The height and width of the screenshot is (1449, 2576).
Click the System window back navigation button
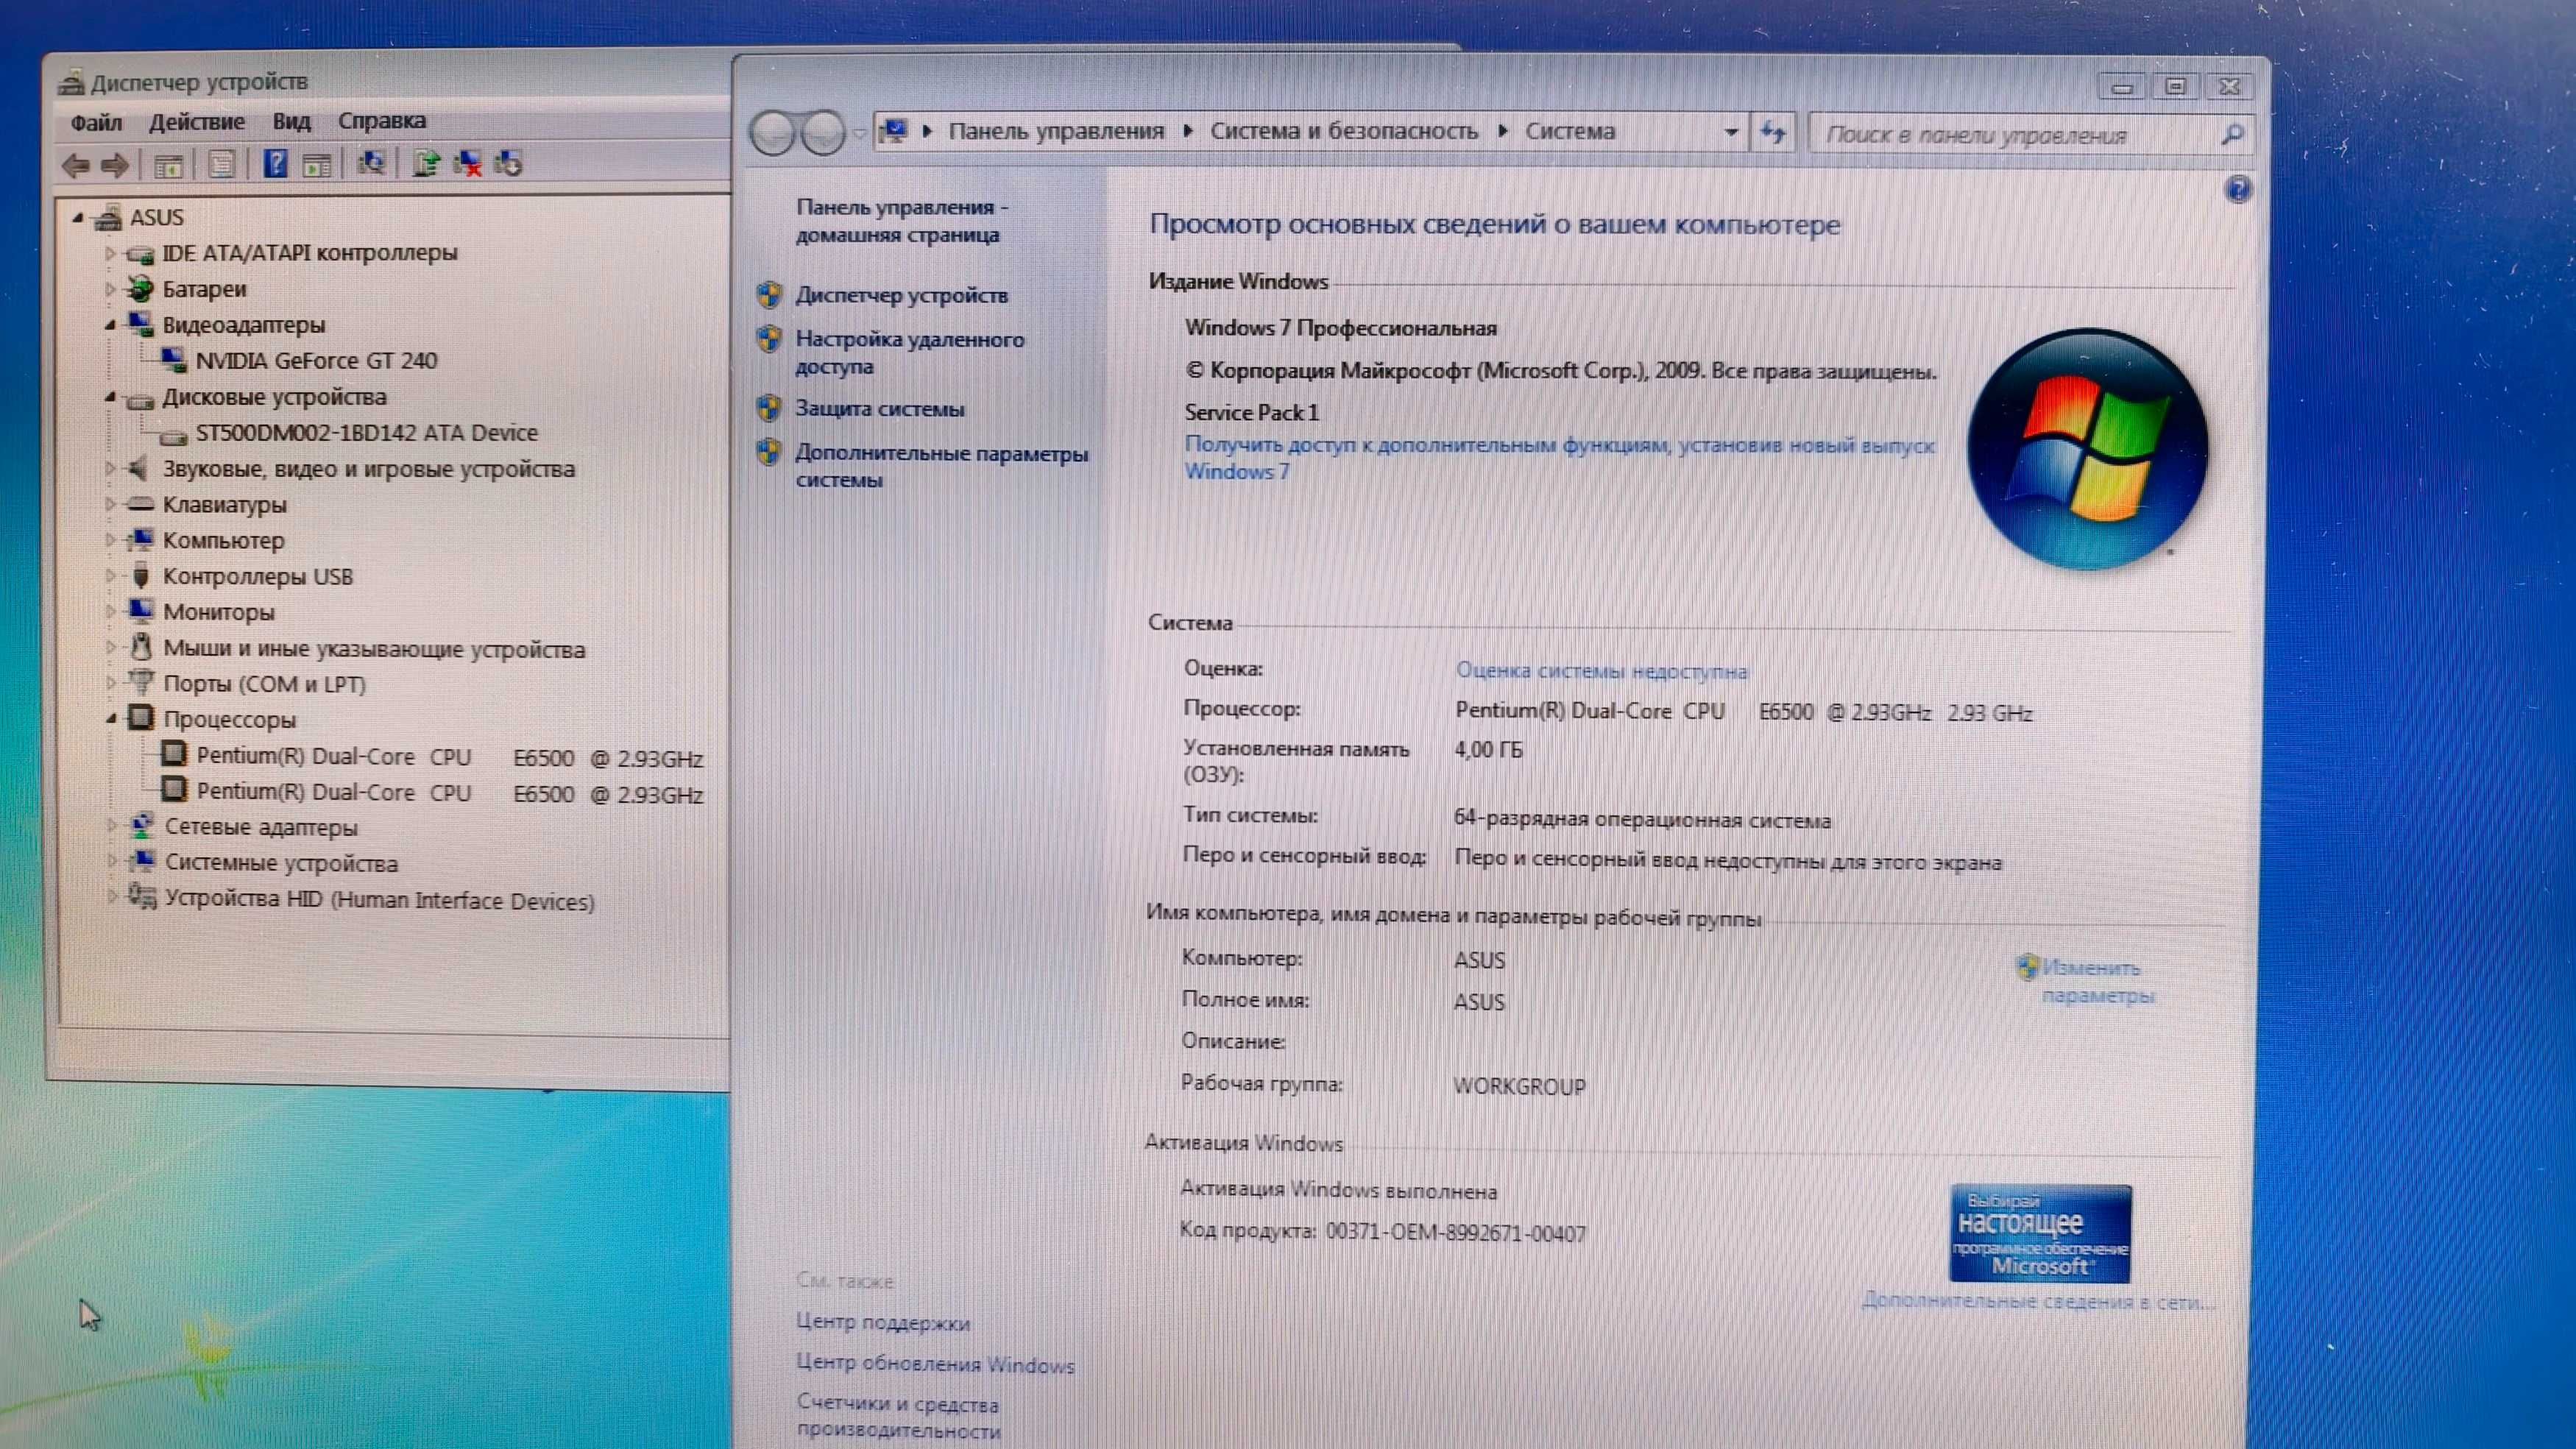coord(773,133)
